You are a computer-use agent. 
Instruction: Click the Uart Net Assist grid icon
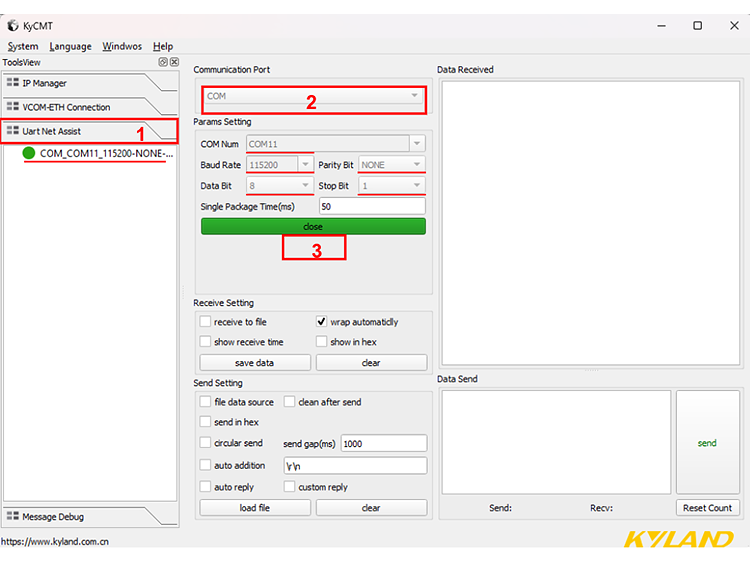(13, 131)
